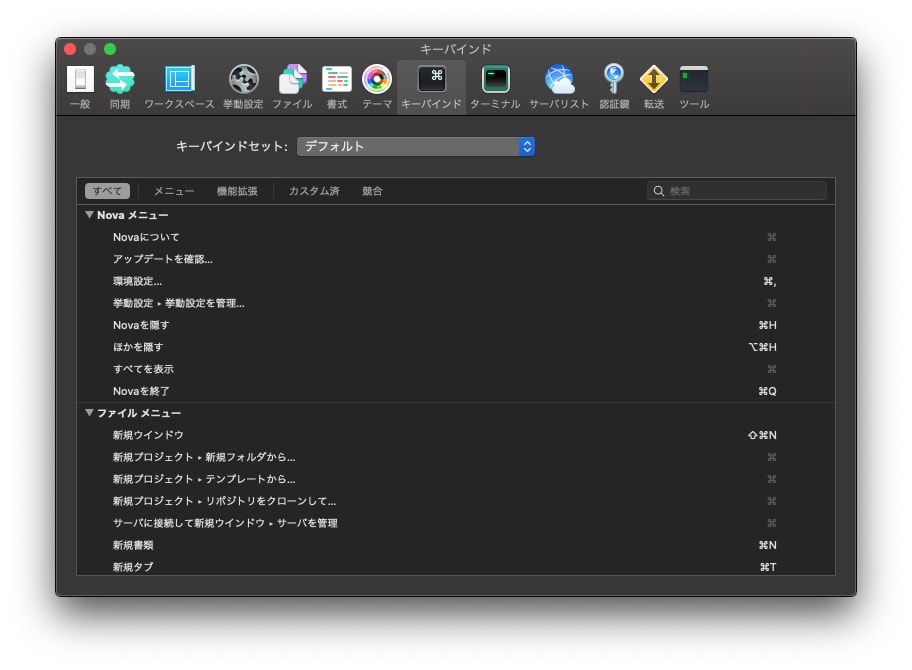
Task: Set empty shortcut for サーバを管理
Action: point(771,523)
